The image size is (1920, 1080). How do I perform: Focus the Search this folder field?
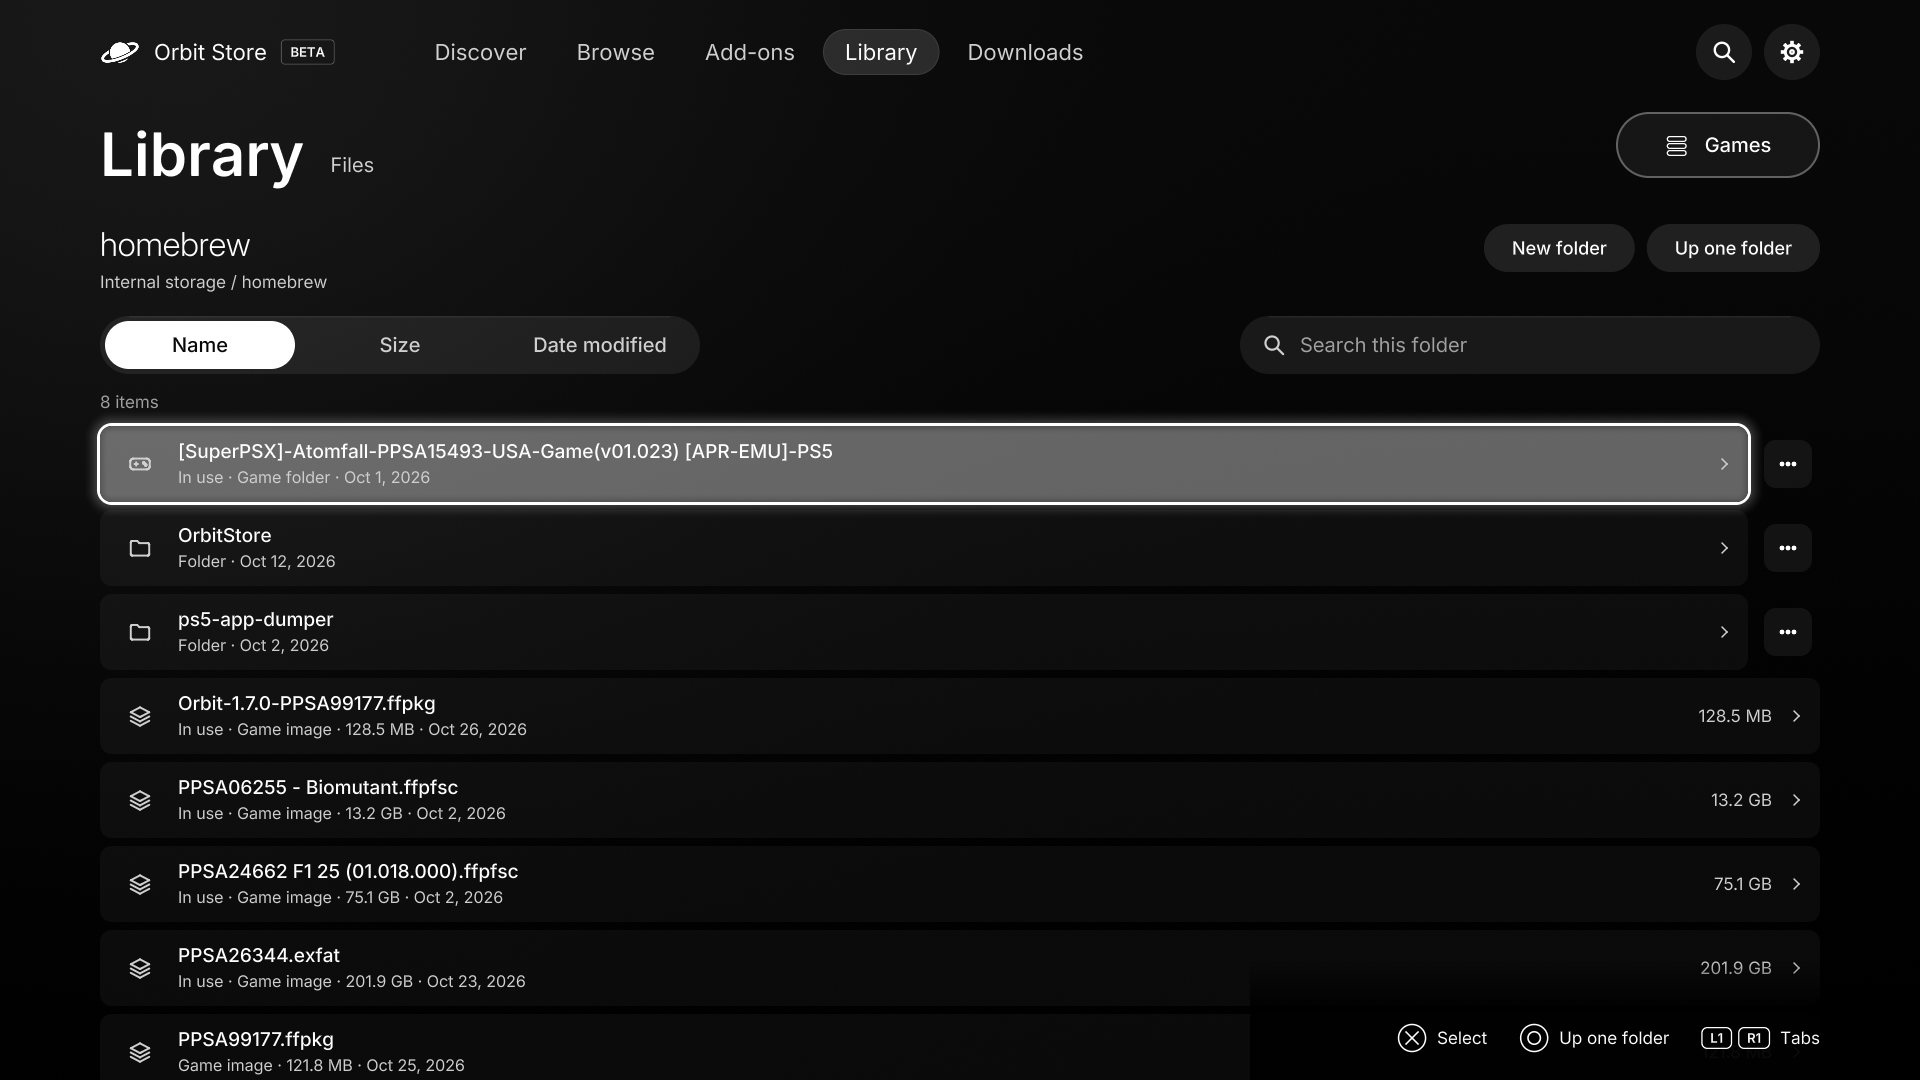pos(1530,345)
